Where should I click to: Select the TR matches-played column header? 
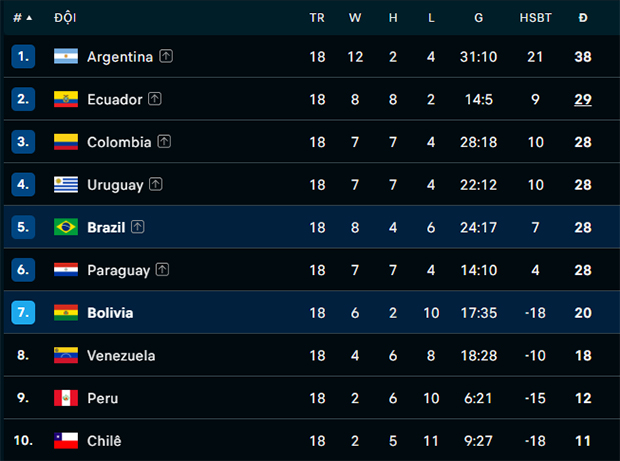coord(317,18)
